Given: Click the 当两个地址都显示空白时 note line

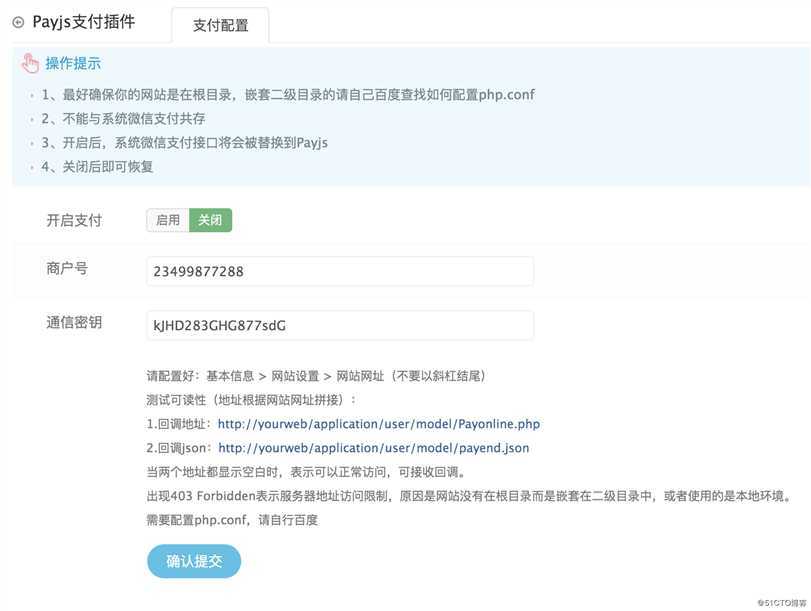Looking at the screenshot, I should click(x=307, y=472).
